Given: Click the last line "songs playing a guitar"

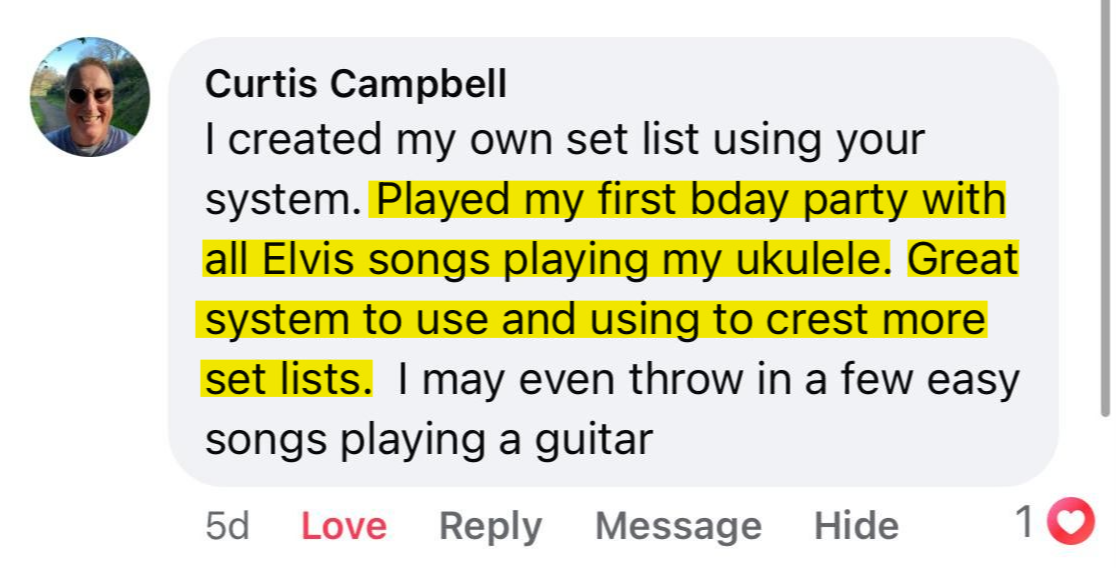Looking at the screenshot, I should pos(428,440).
